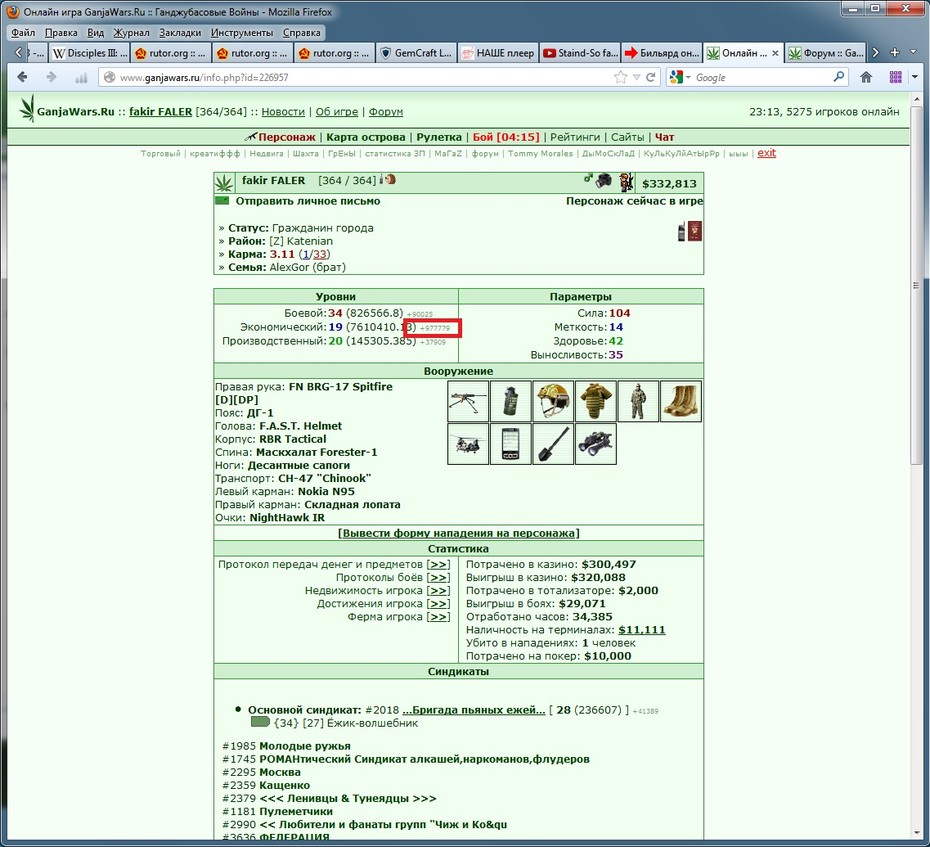Open the Firefox home page button
This screenshot has width=930, height=847.
pos(866,77)
